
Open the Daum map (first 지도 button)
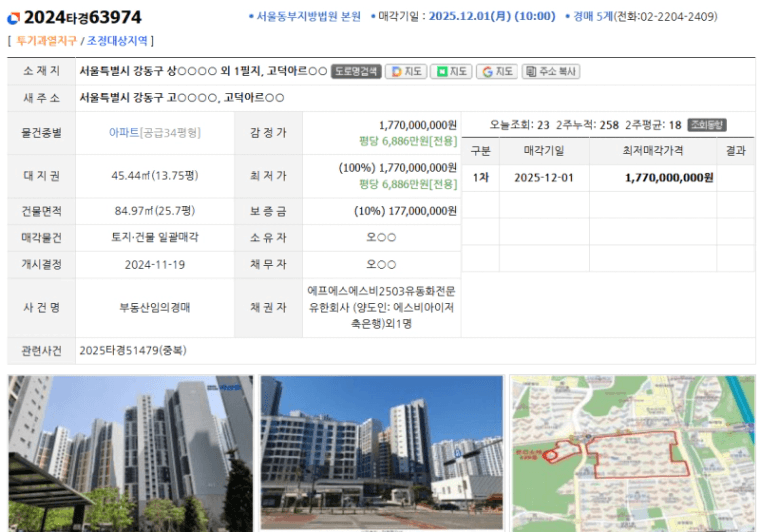(x=406, y=72)
